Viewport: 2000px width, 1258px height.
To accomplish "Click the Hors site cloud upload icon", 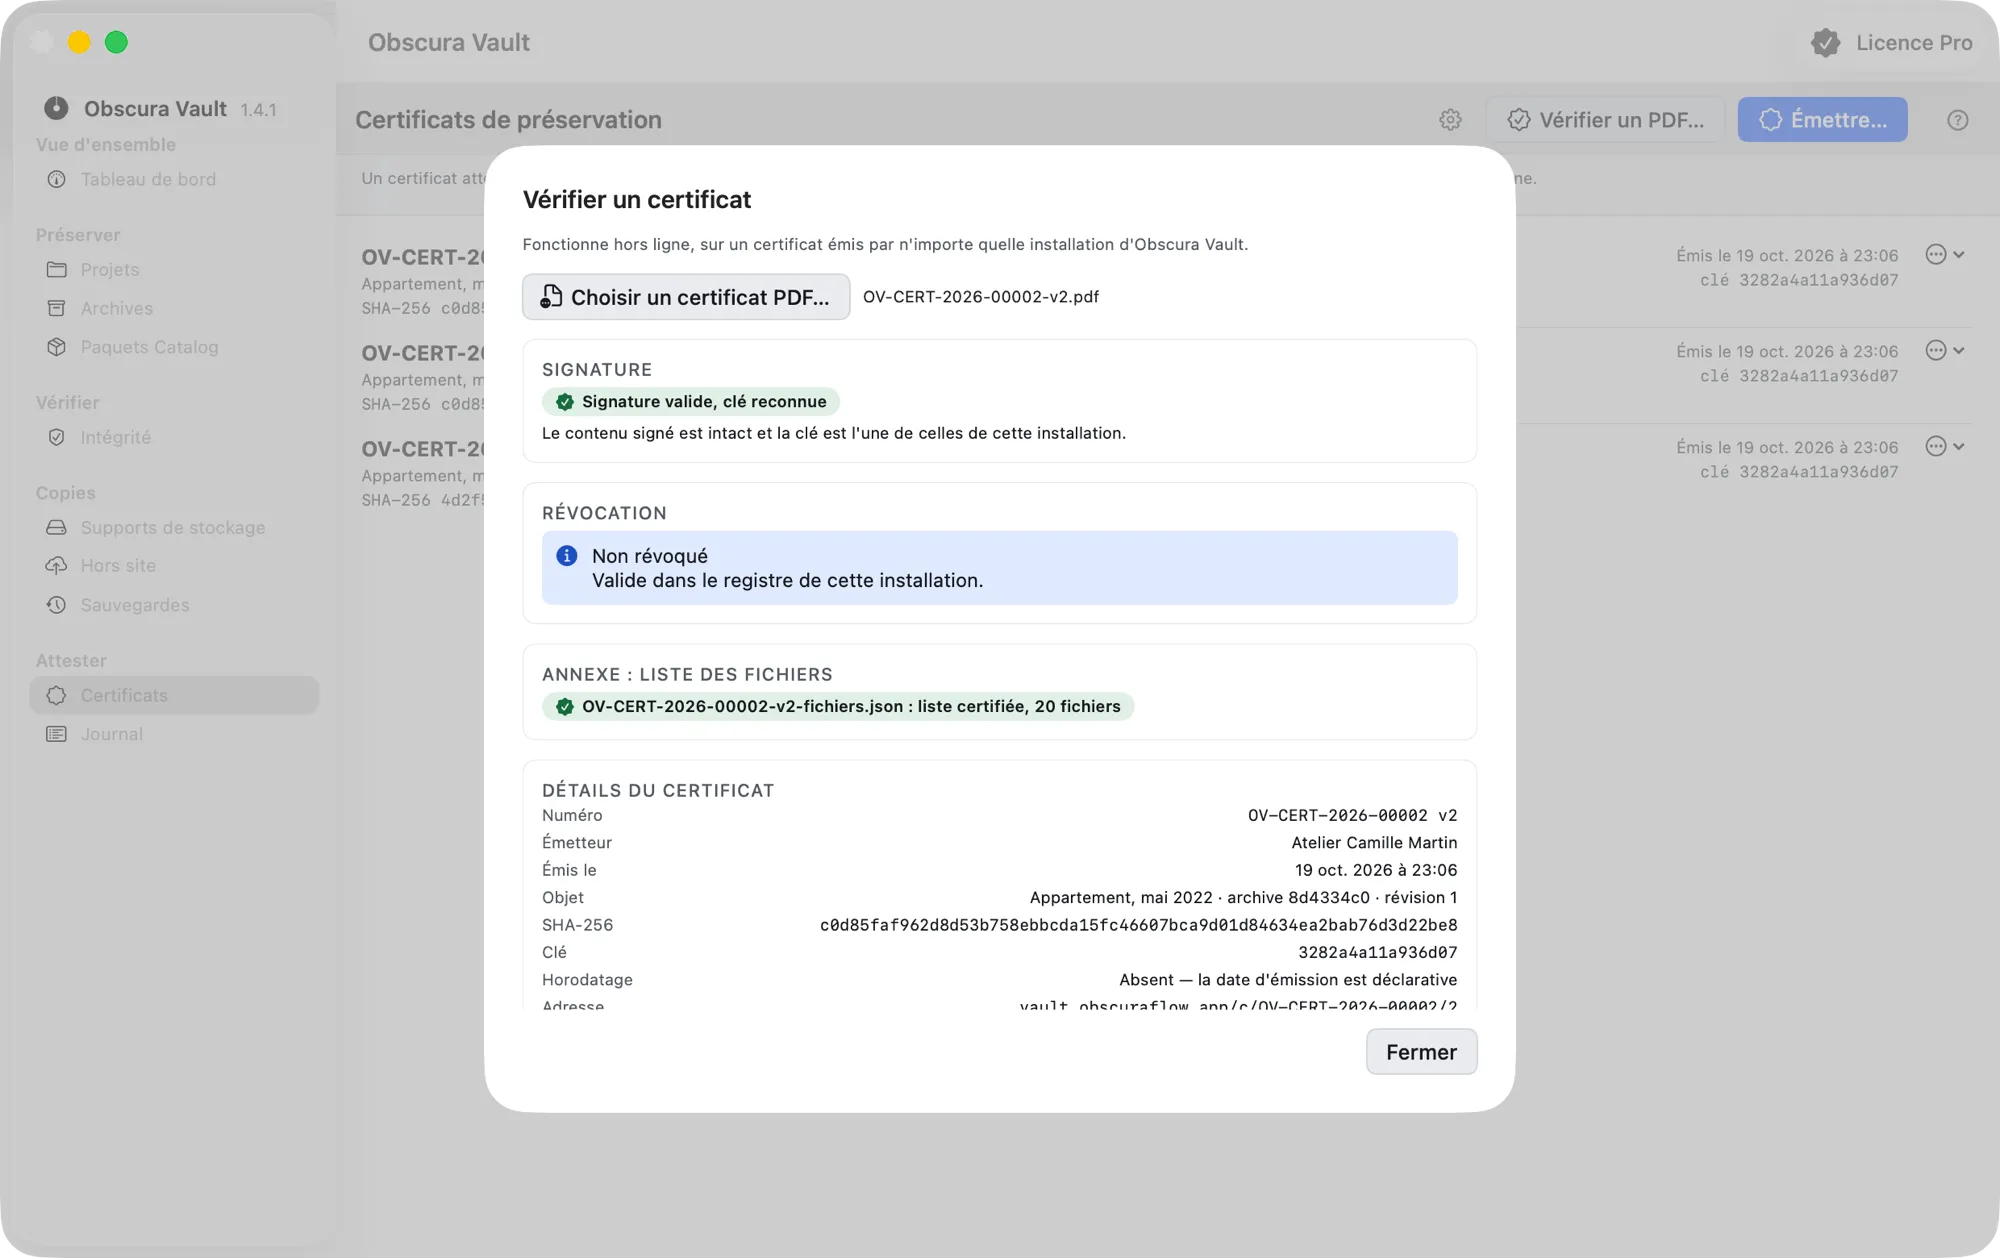I will (57, 565).
